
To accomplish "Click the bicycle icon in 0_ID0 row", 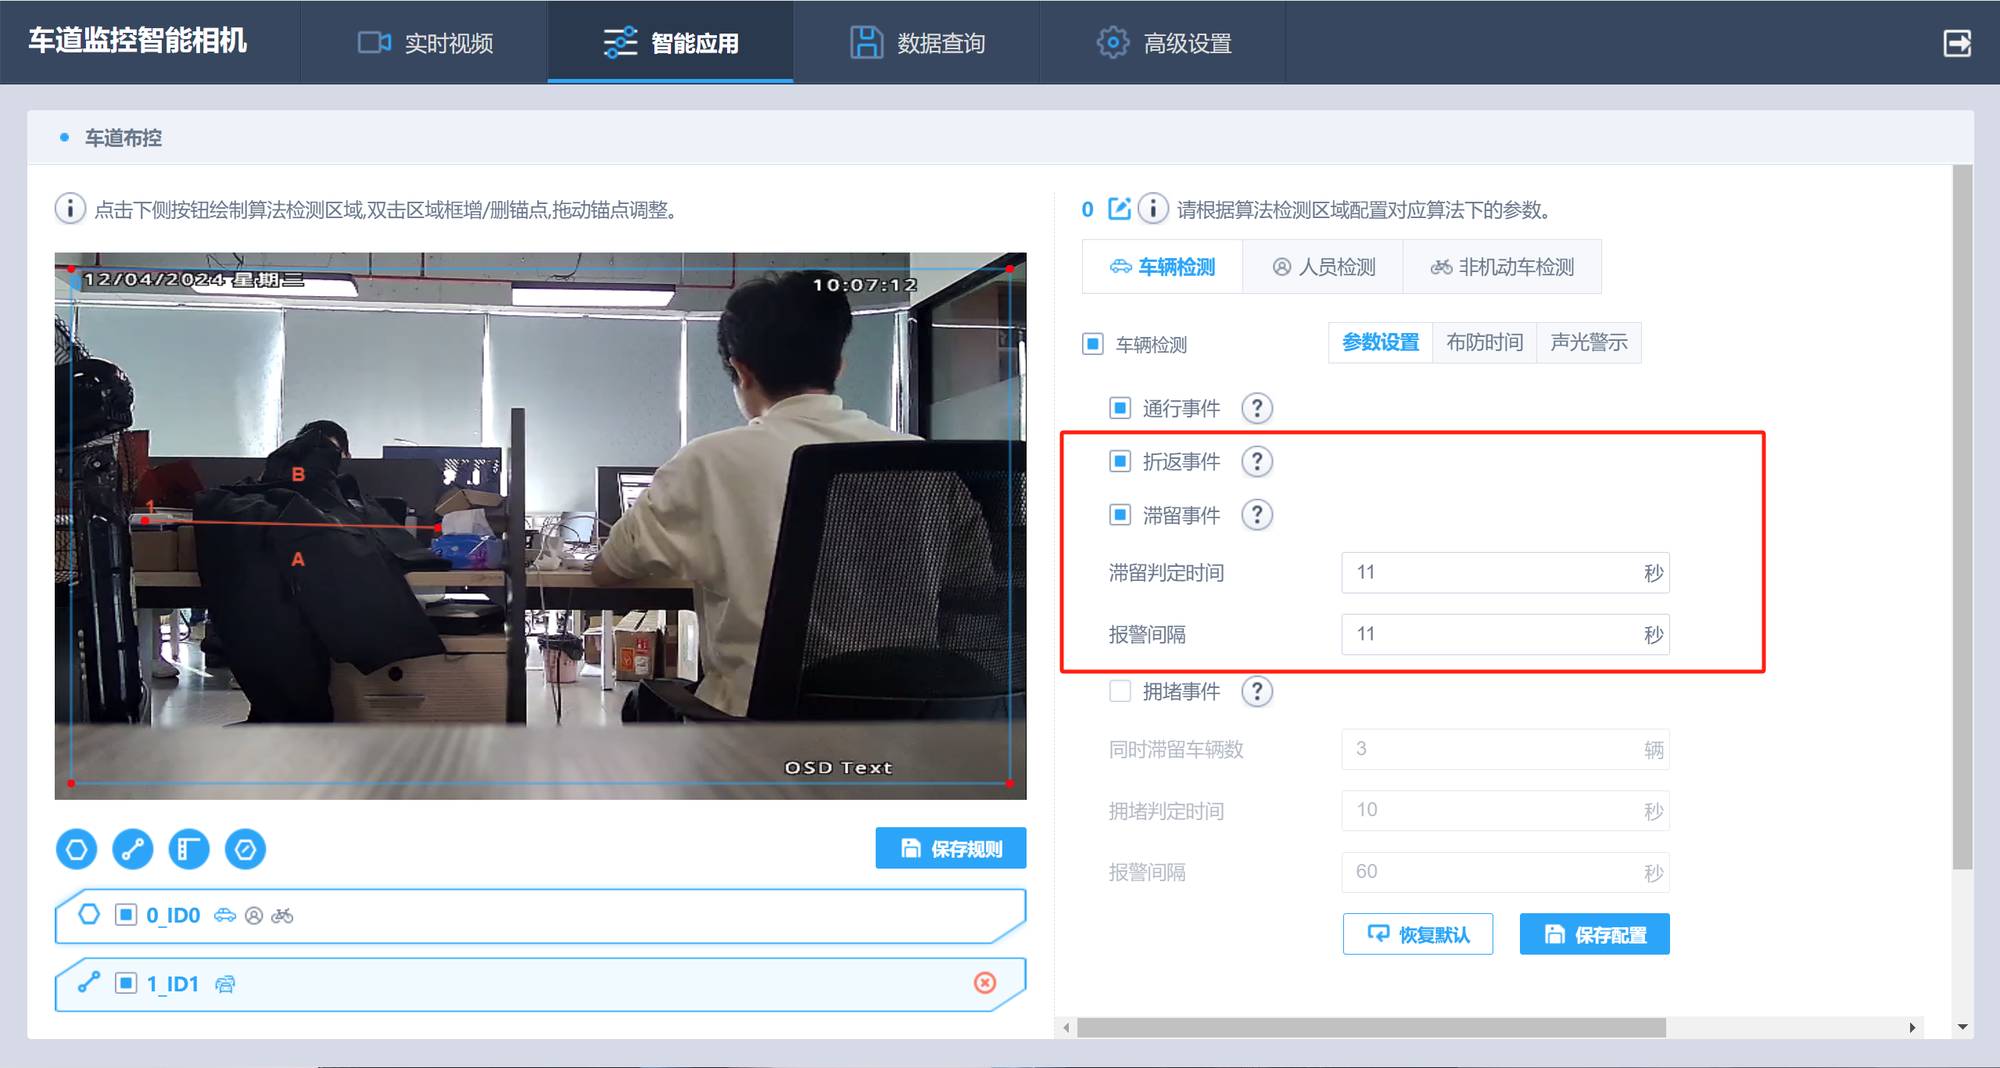I will 282,915.
